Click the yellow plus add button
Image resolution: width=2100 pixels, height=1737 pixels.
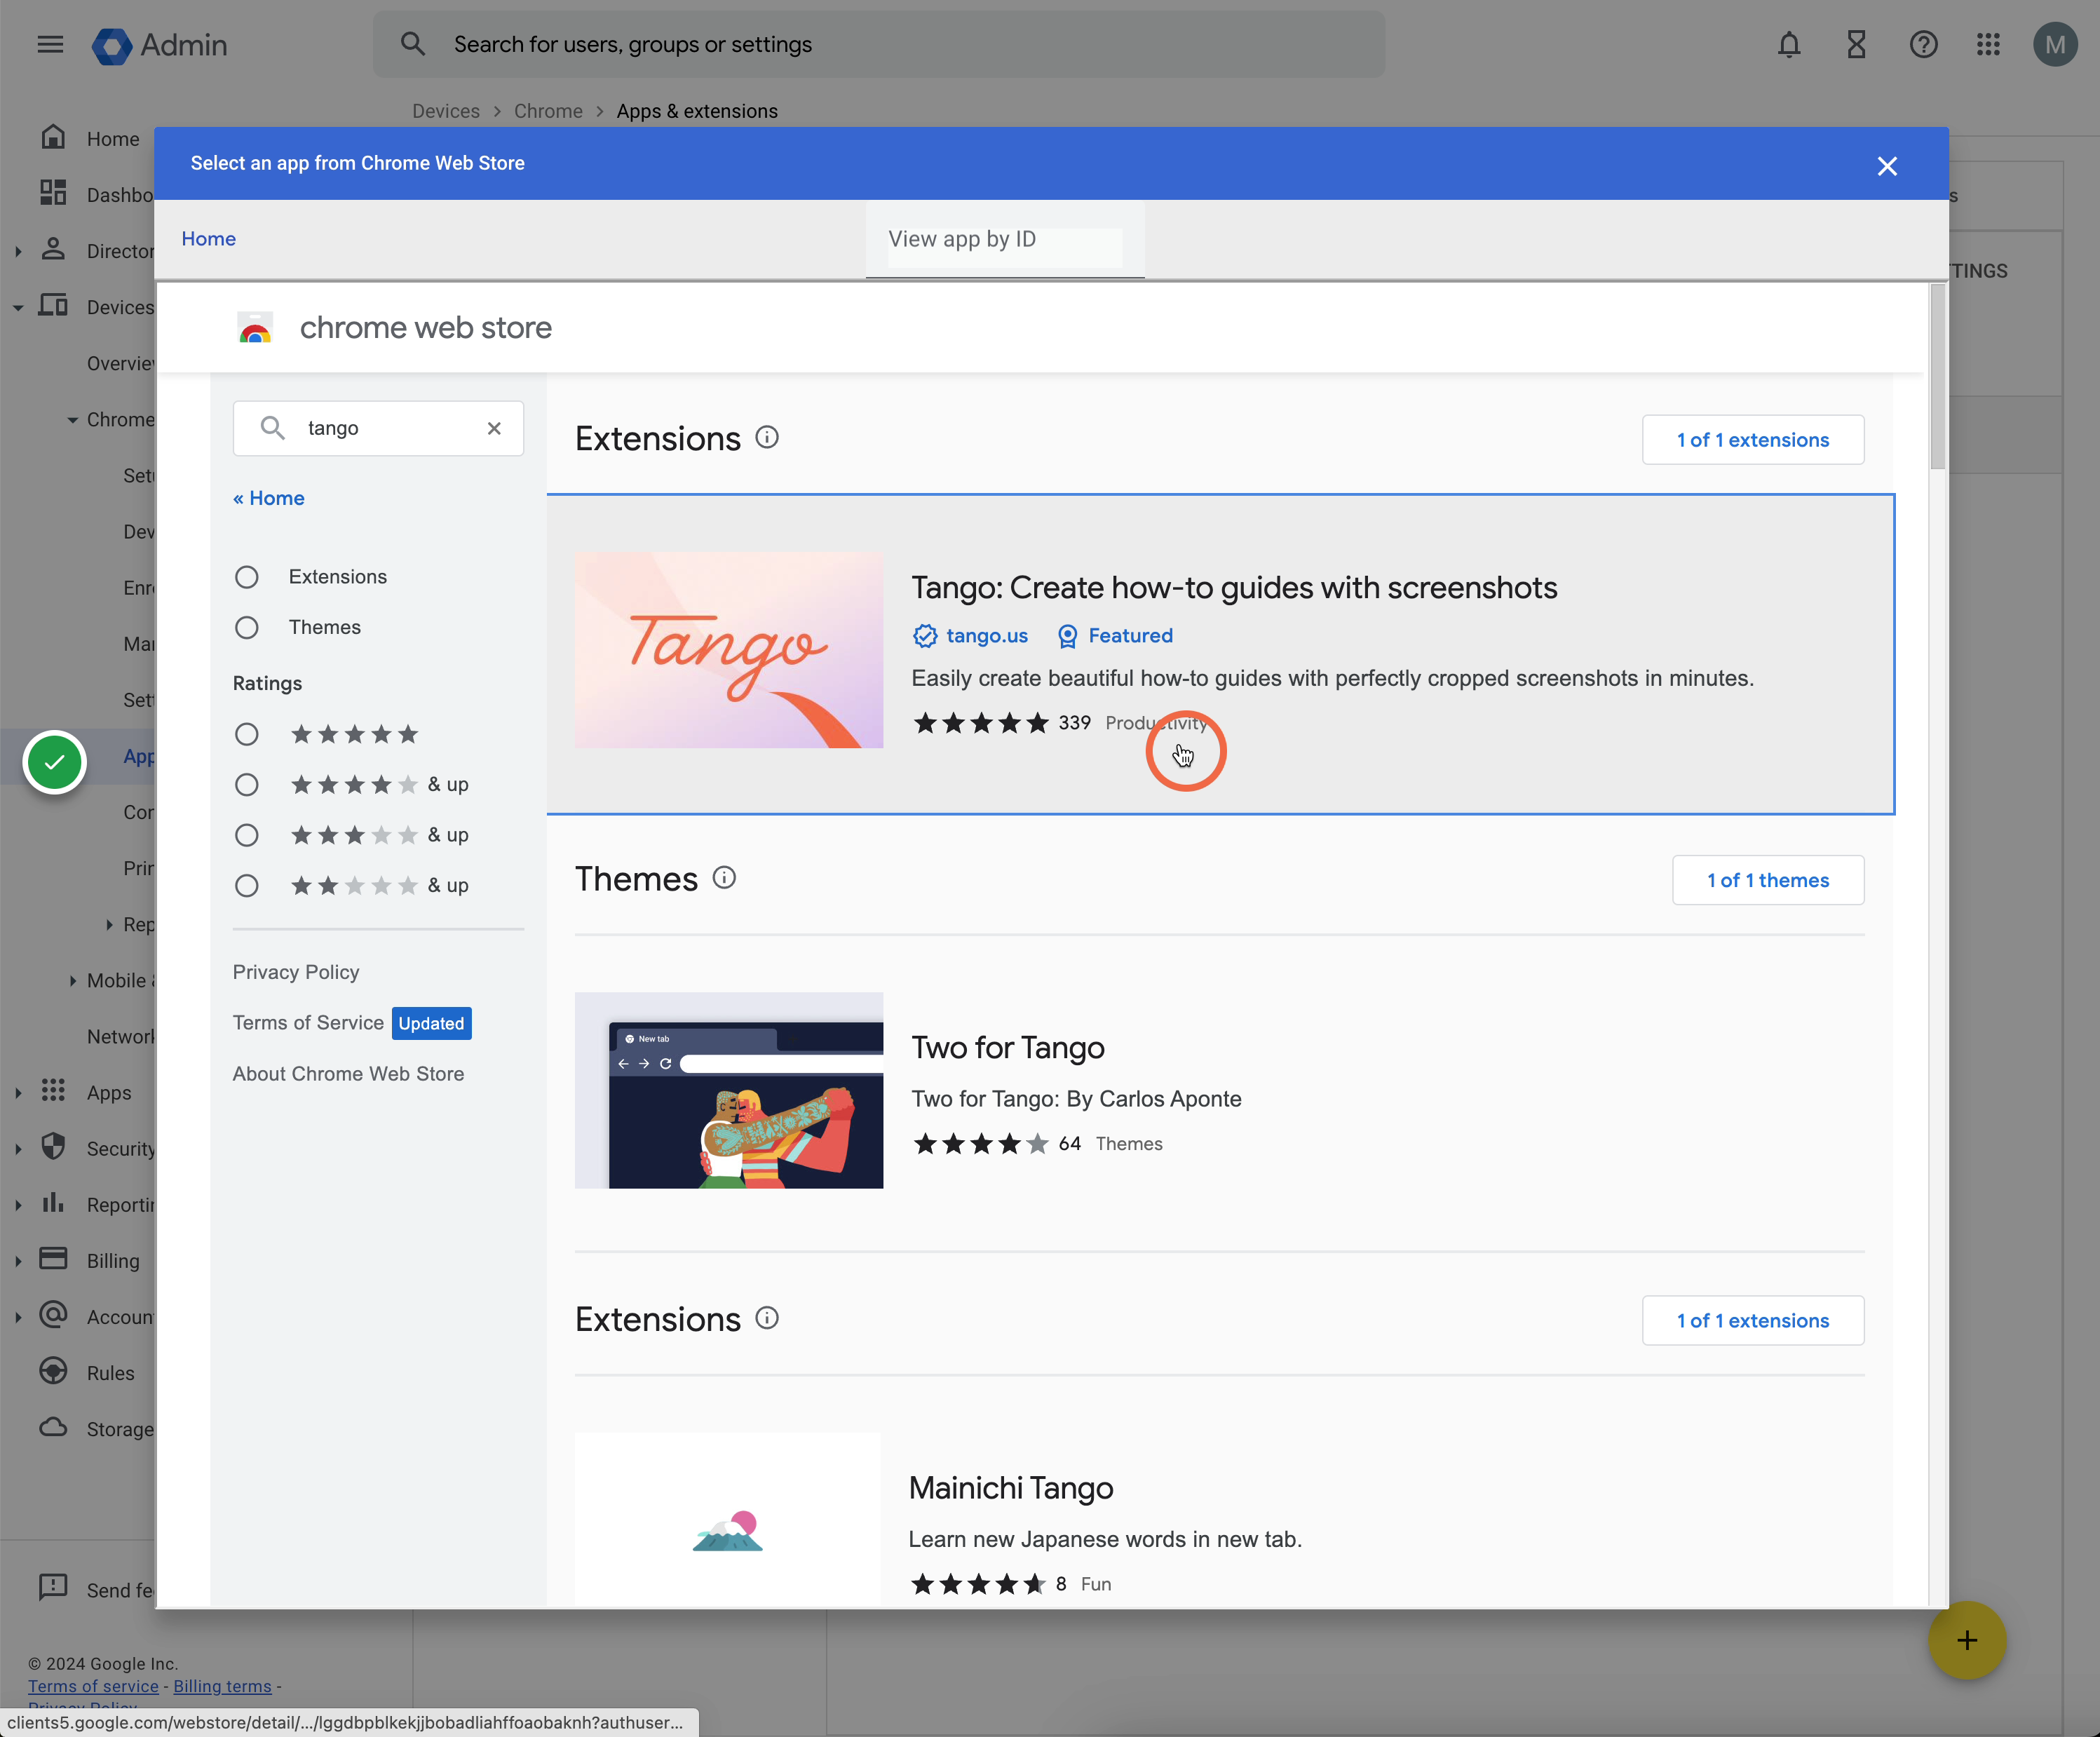[x=1967, y=1640]
